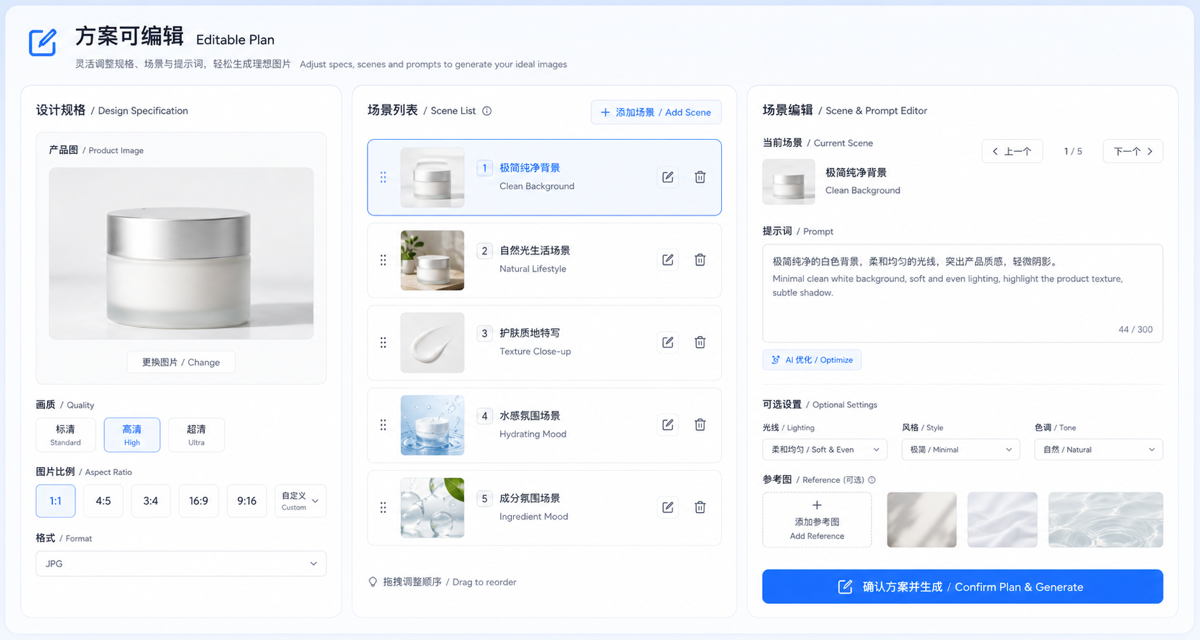The width and height of the screenshot is (1200, 640).
Task: Click the '1 / 5' scene counter
Action: click(1073, 152)
